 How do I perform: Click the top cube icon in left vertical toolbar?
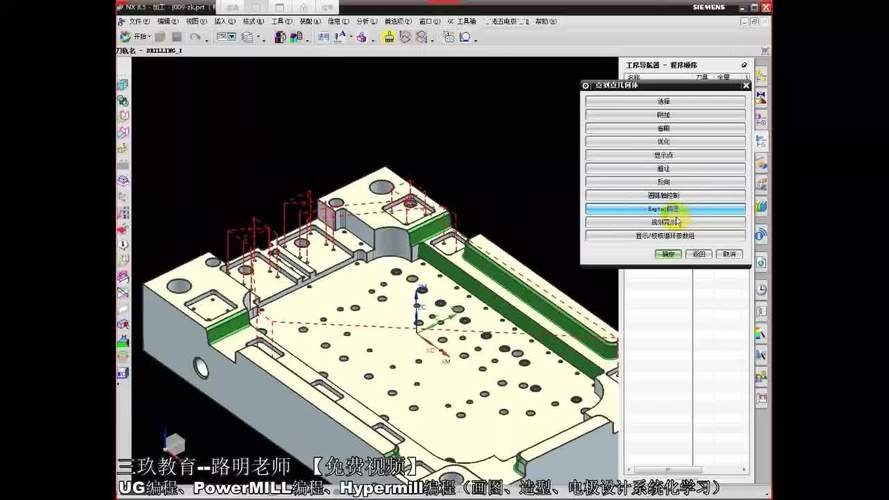122,84
